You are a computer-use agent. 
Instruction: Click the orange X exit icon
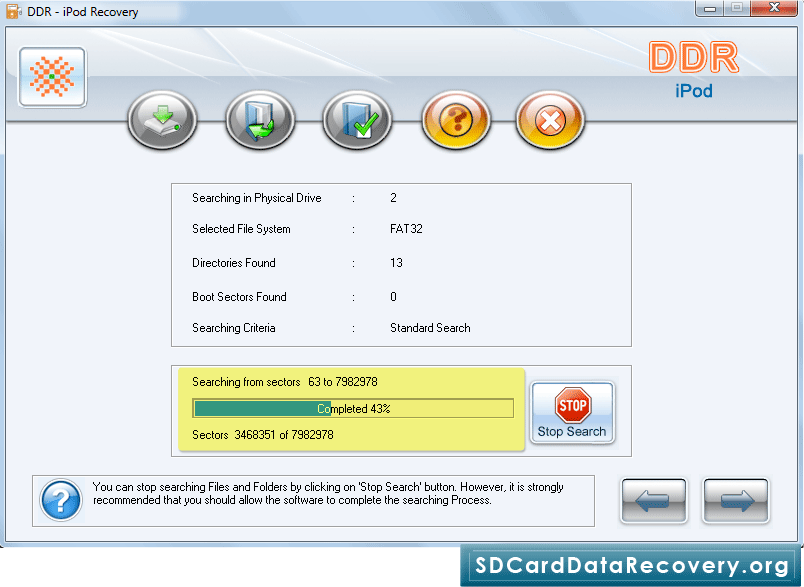point(550,120)
